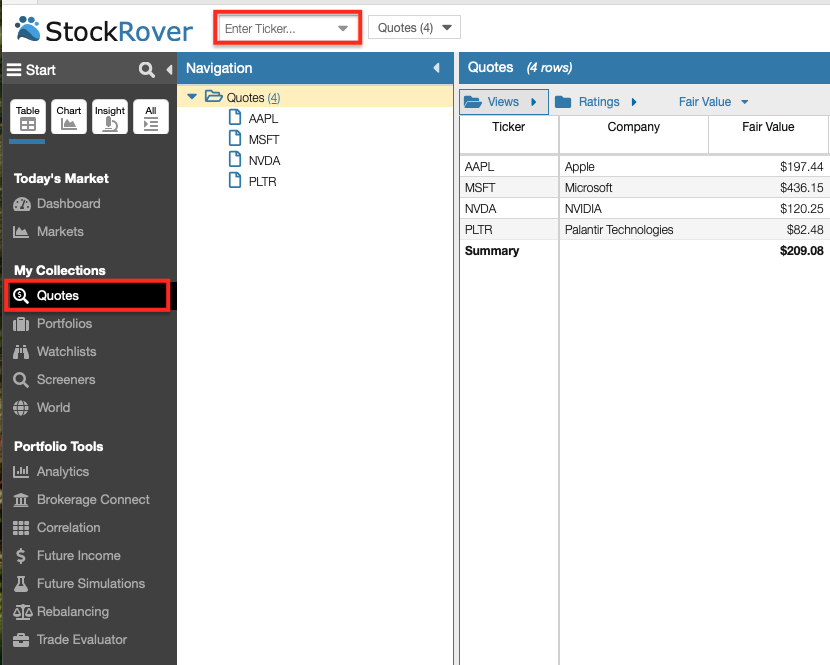Click Palantir Technologies company cell
Image resolution: width=830 pixels, height=665 pixels.
coord(619,230)
